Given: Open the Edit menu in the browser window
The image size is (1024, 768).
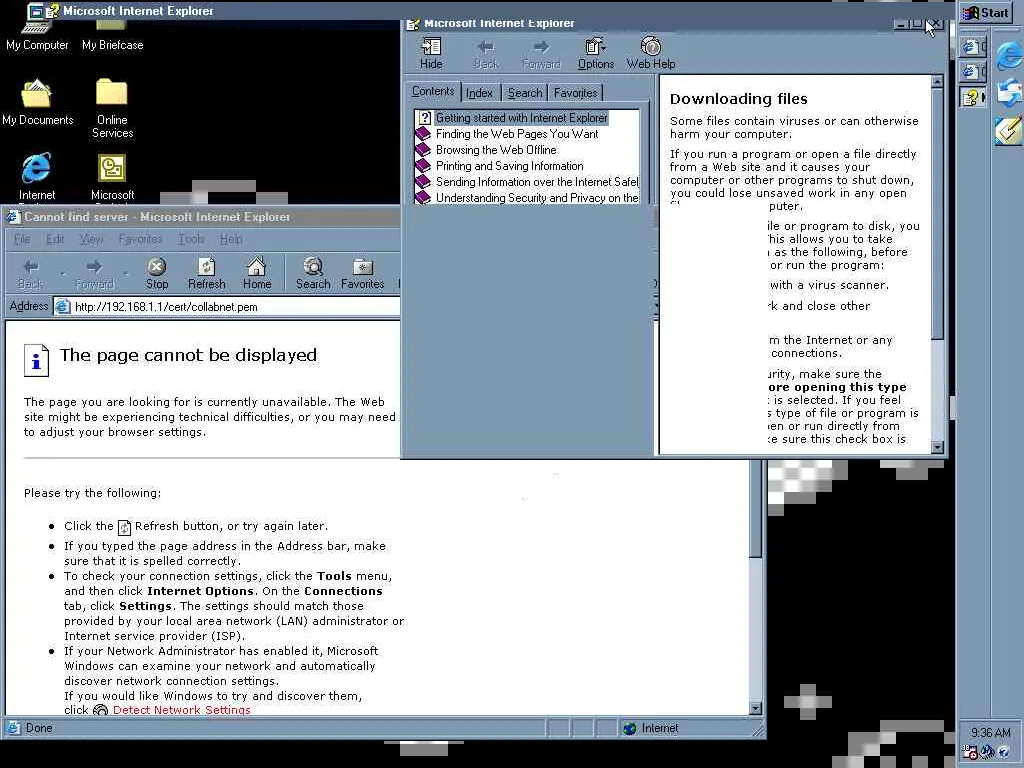Looking at the screenshot, I should 55,239.
